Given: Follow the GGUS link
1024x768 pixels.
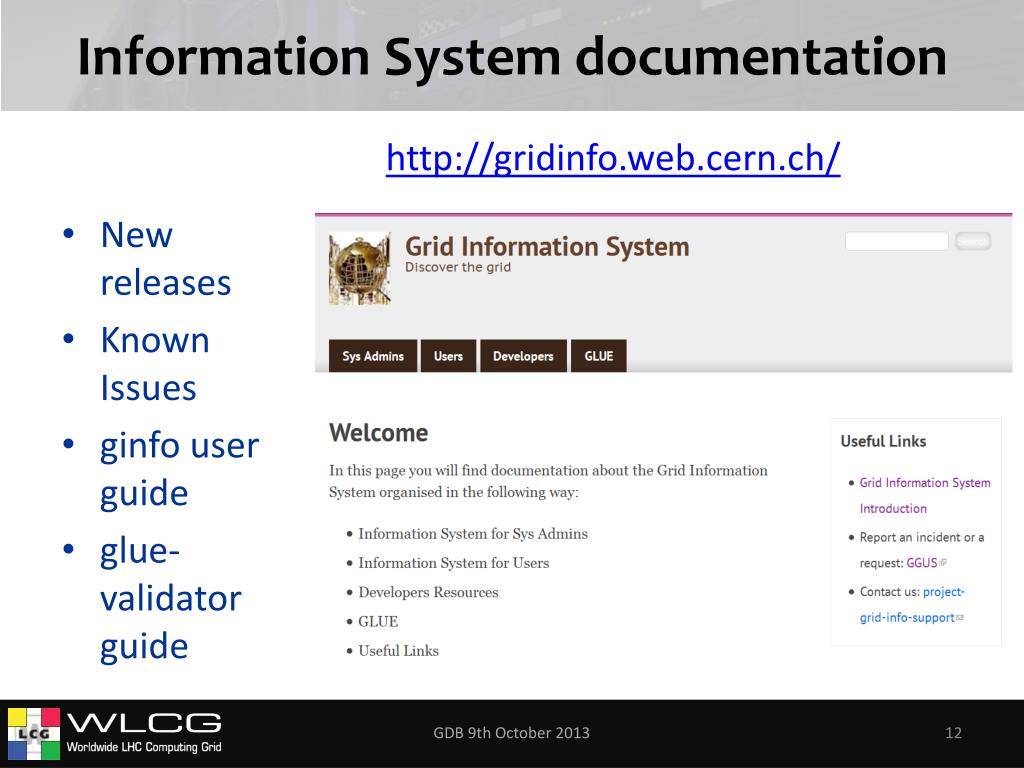Looking at the screenshot, I should click(922, 563).
